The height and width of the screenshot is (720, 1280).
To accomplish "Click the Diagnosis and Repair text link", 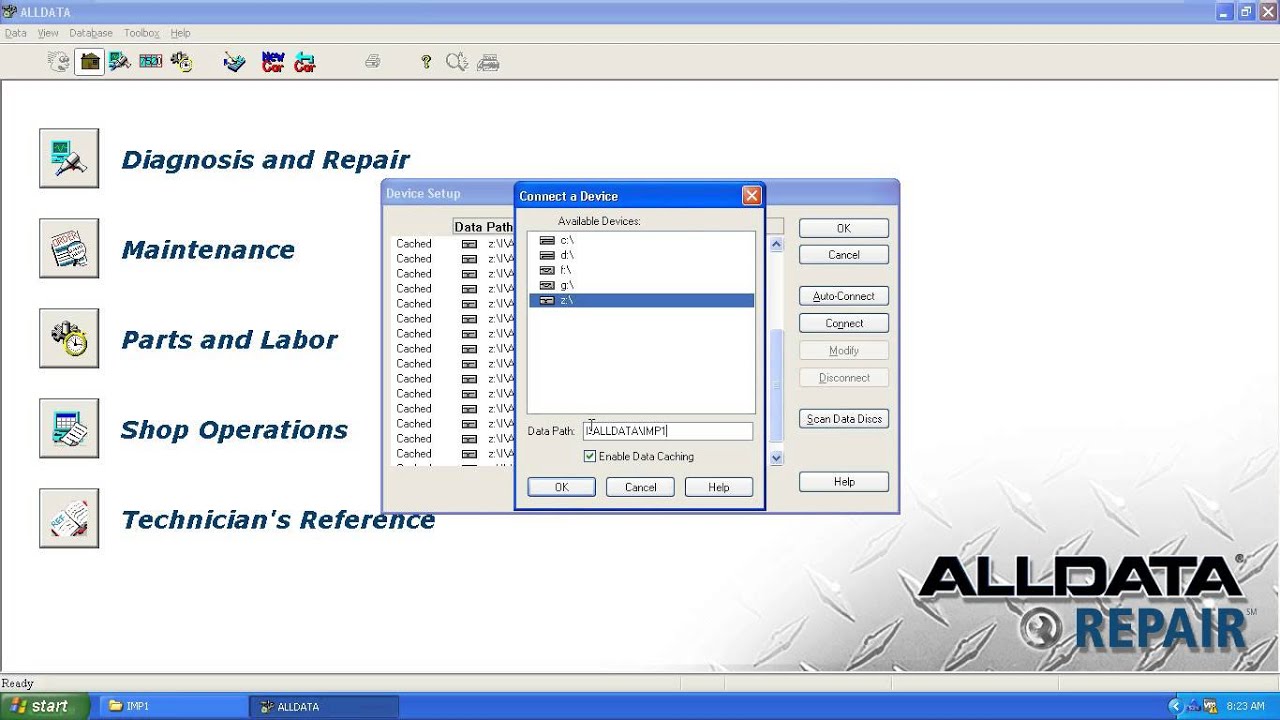I will pyautogui.click(x=265, y=160).
